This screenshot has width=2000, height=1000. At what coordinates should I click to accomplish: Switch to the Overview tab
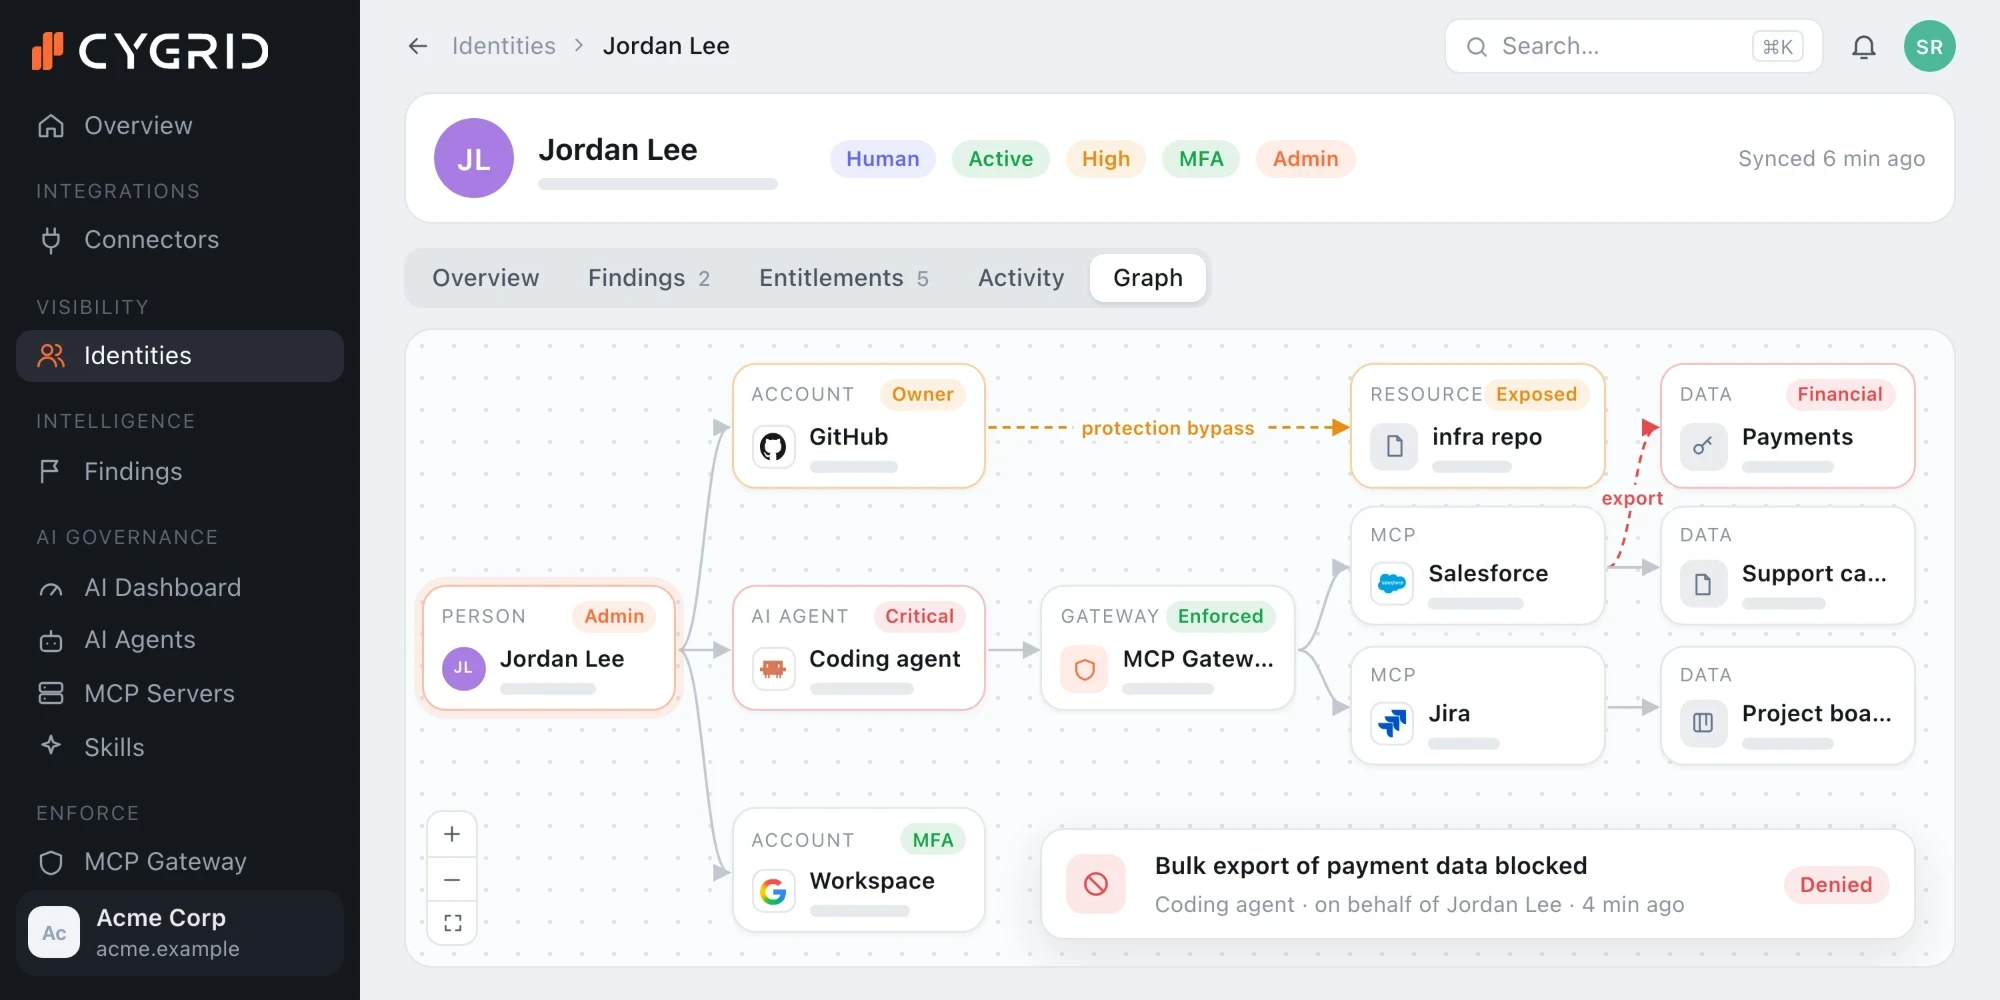coord(485,278)
